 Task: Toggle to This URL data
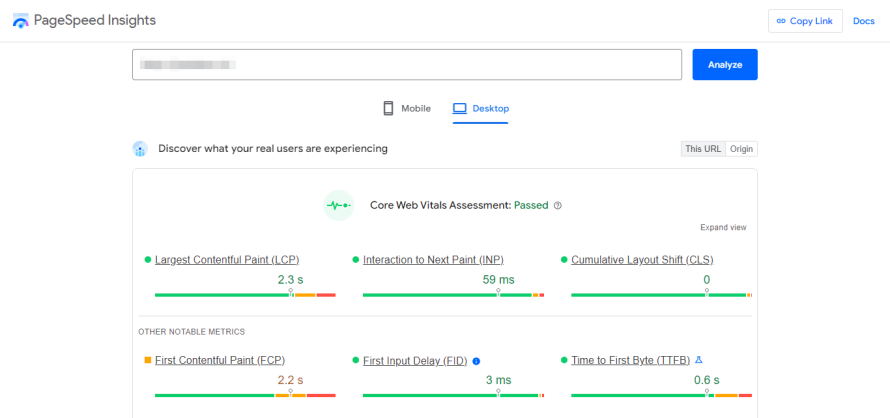(x=703, y=149)
